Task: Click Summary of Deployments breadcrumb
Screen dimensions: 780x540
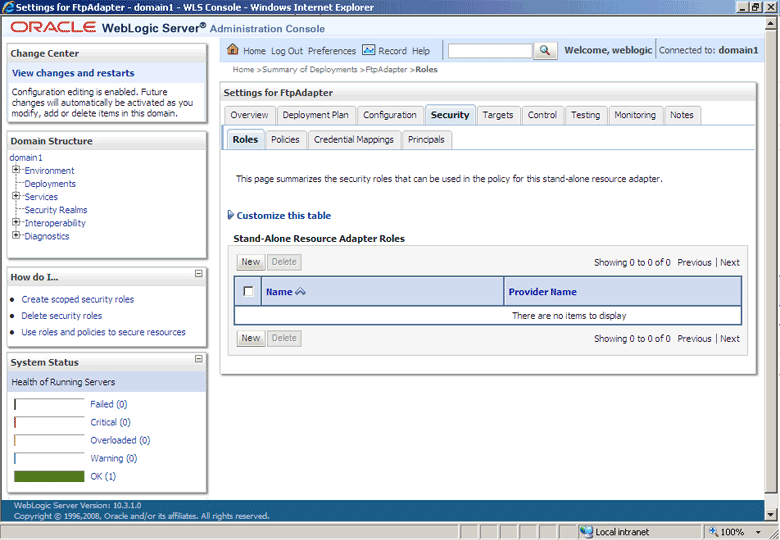Action: 309,70
